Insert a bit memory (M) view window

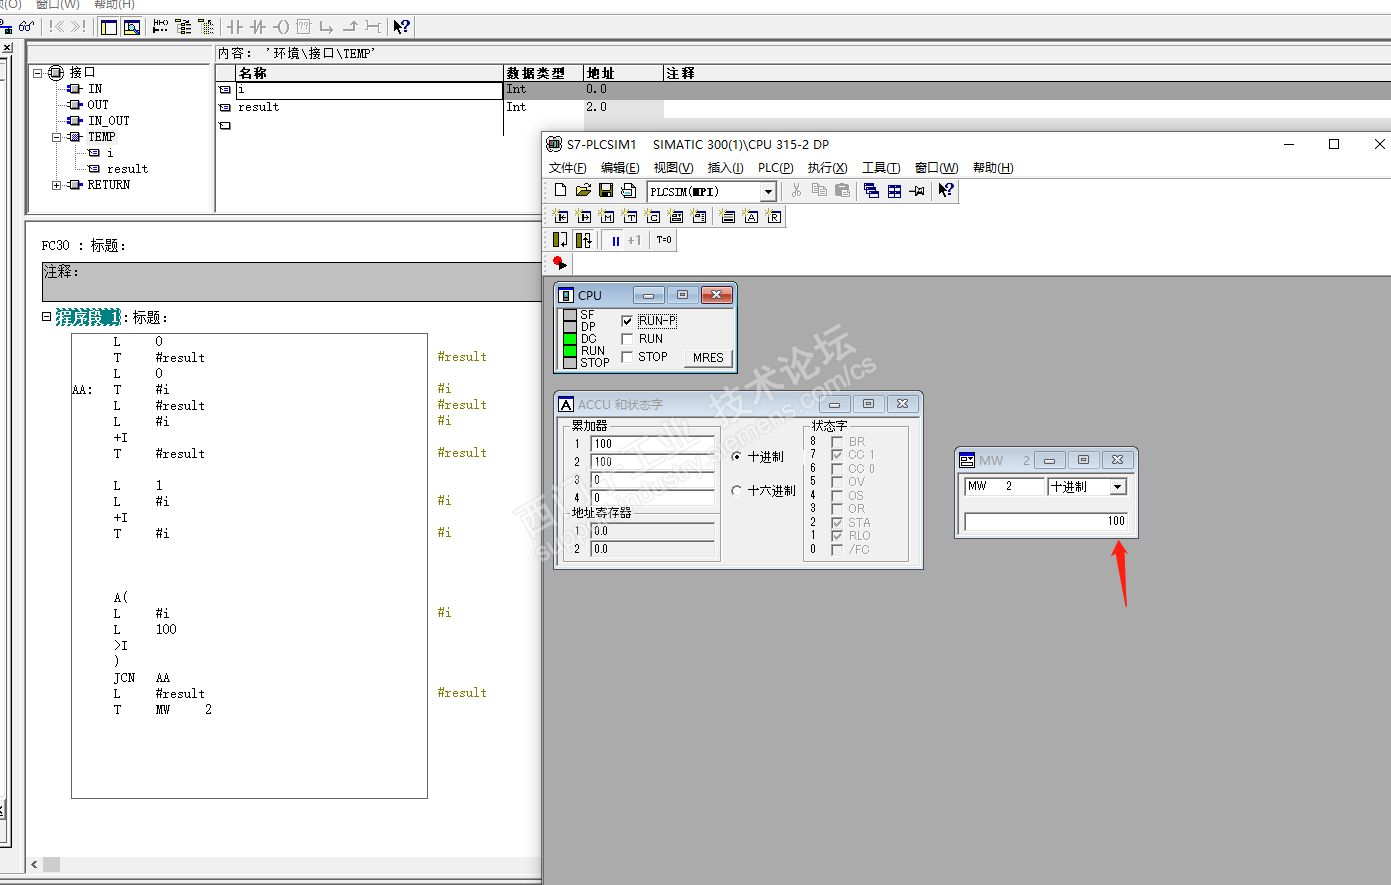(607, 216)
